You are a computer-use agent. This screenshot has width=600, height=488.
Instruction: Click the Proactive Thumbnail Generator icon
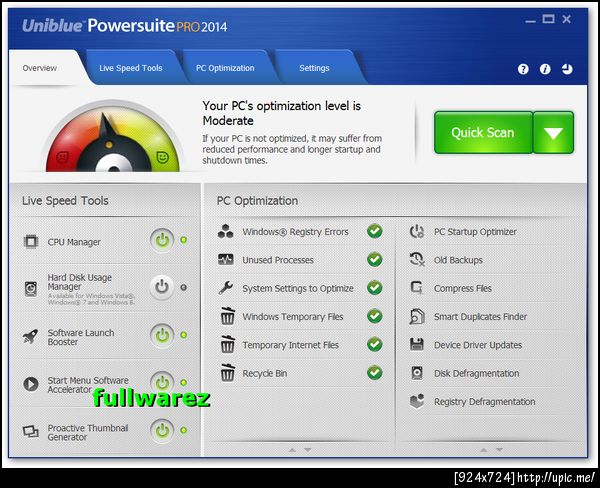click(31, 431)
